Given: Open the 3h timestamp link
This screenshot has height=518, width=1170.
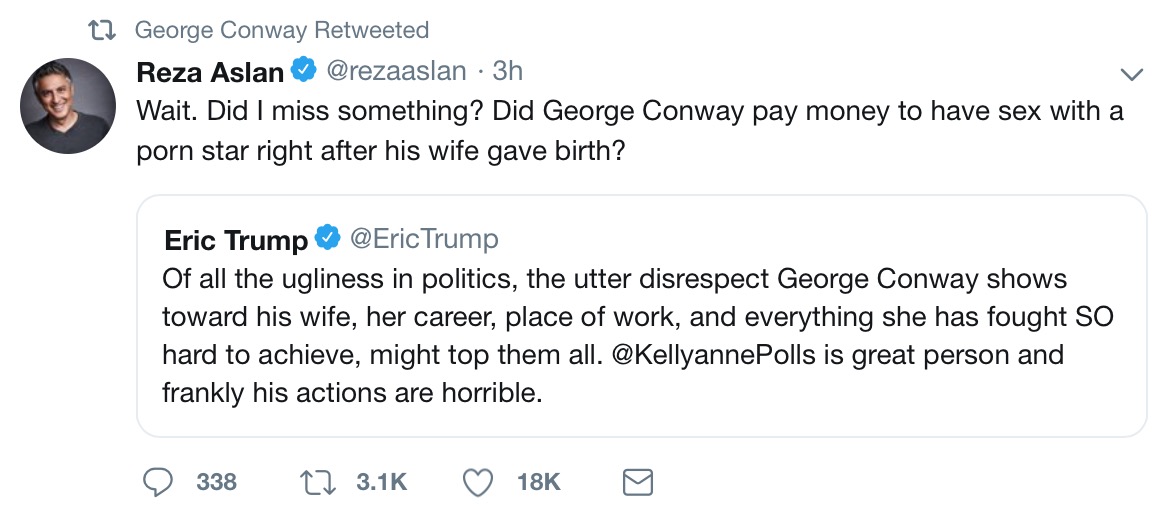Looking at the screenshot, I should [508, 72].
